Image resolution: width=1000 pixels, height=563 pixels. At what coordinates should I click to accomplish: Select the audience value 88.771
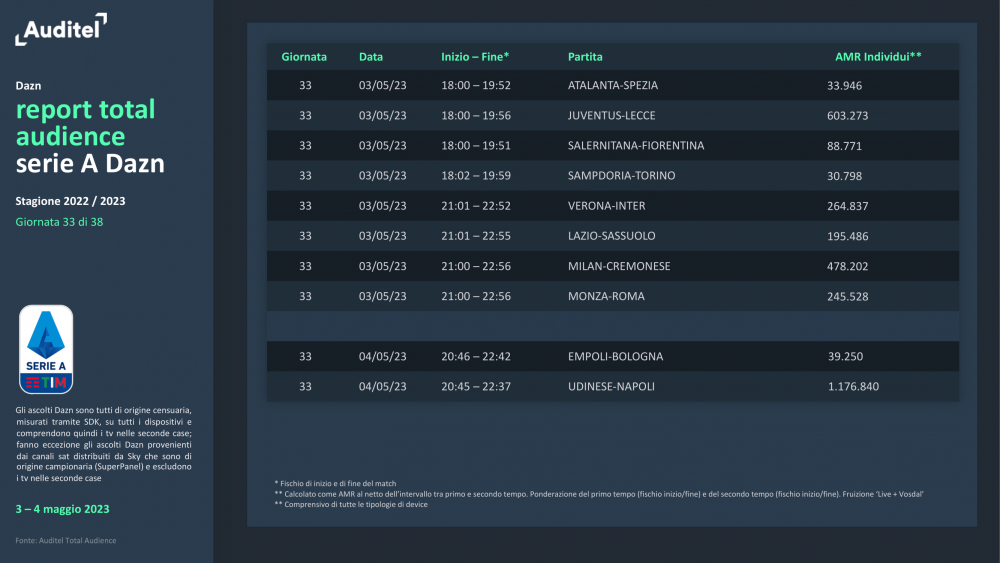pos(844,145)
